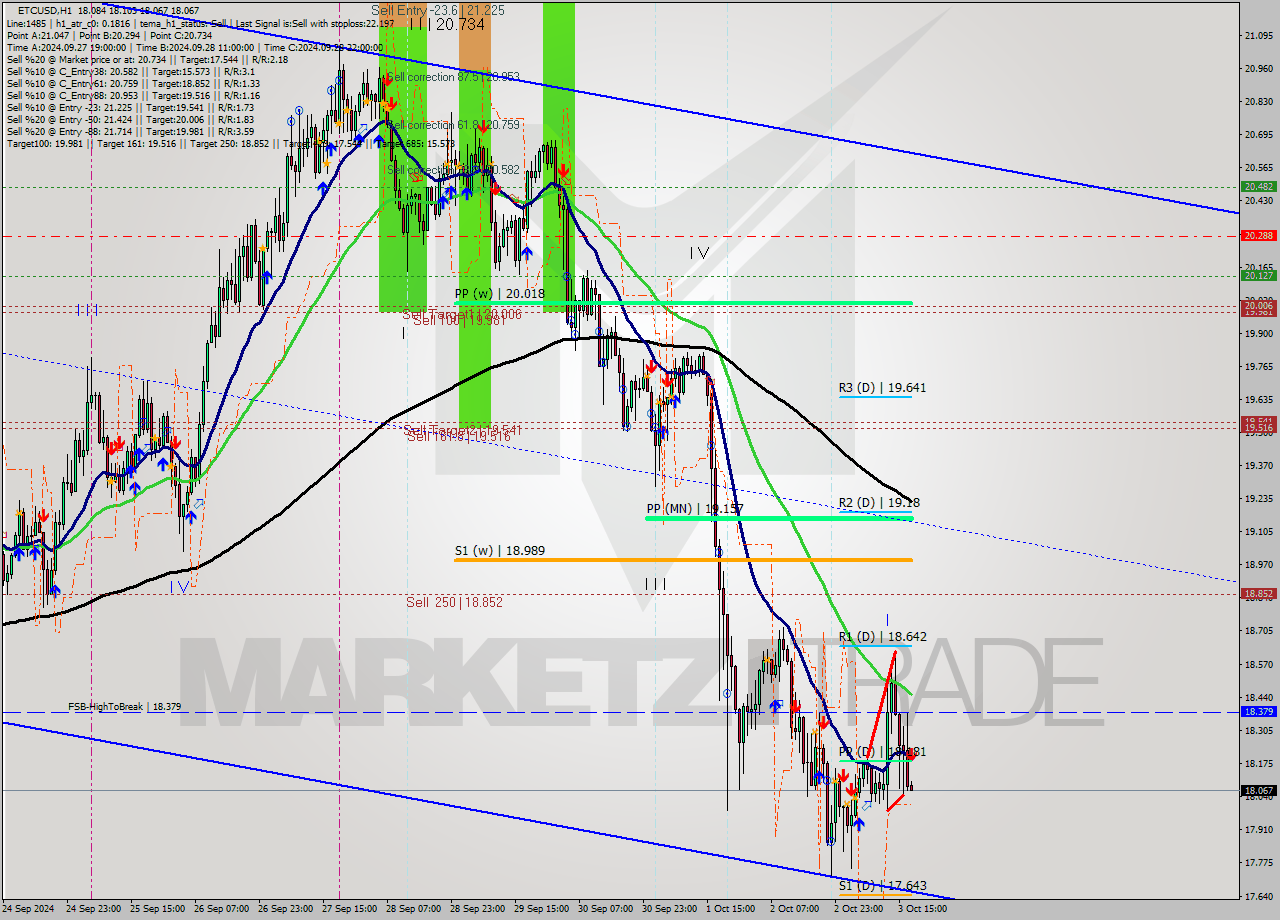Click the Sell 250 | 18.852 label
1280x920 pixels.
(x=454, y=602)
